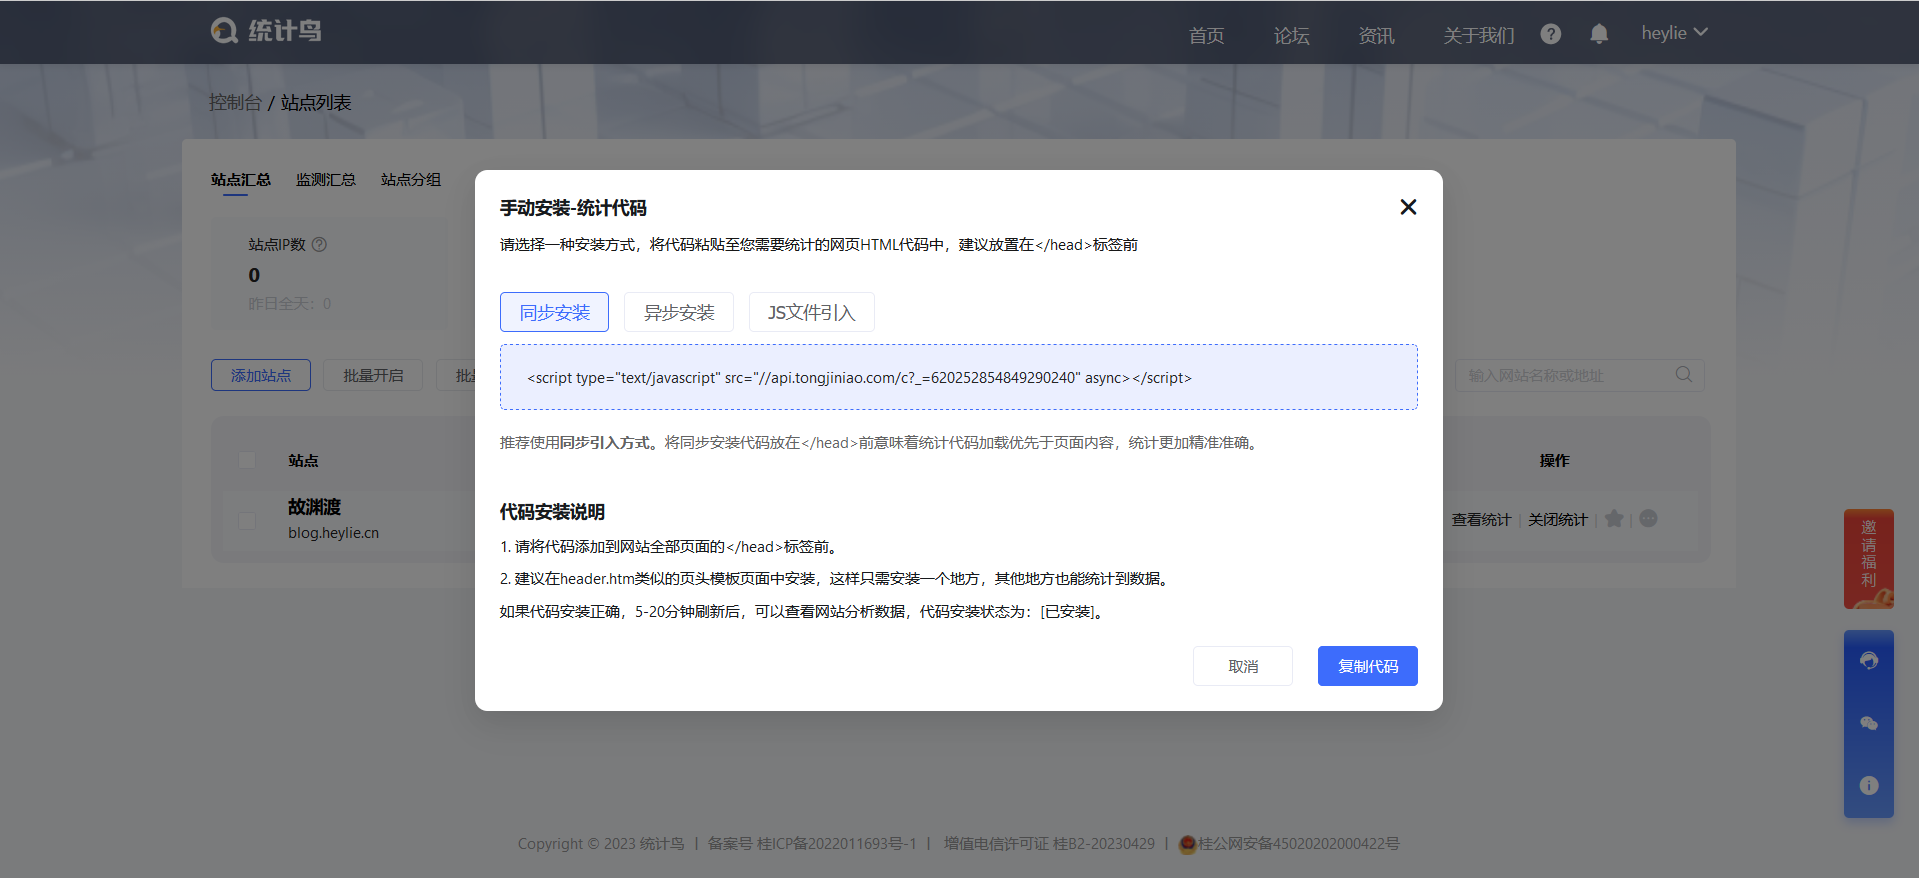The image size is (1919, 878).
Task: Close the manual install dialog
Action: pyautogui.click(x=1408, y=207)
